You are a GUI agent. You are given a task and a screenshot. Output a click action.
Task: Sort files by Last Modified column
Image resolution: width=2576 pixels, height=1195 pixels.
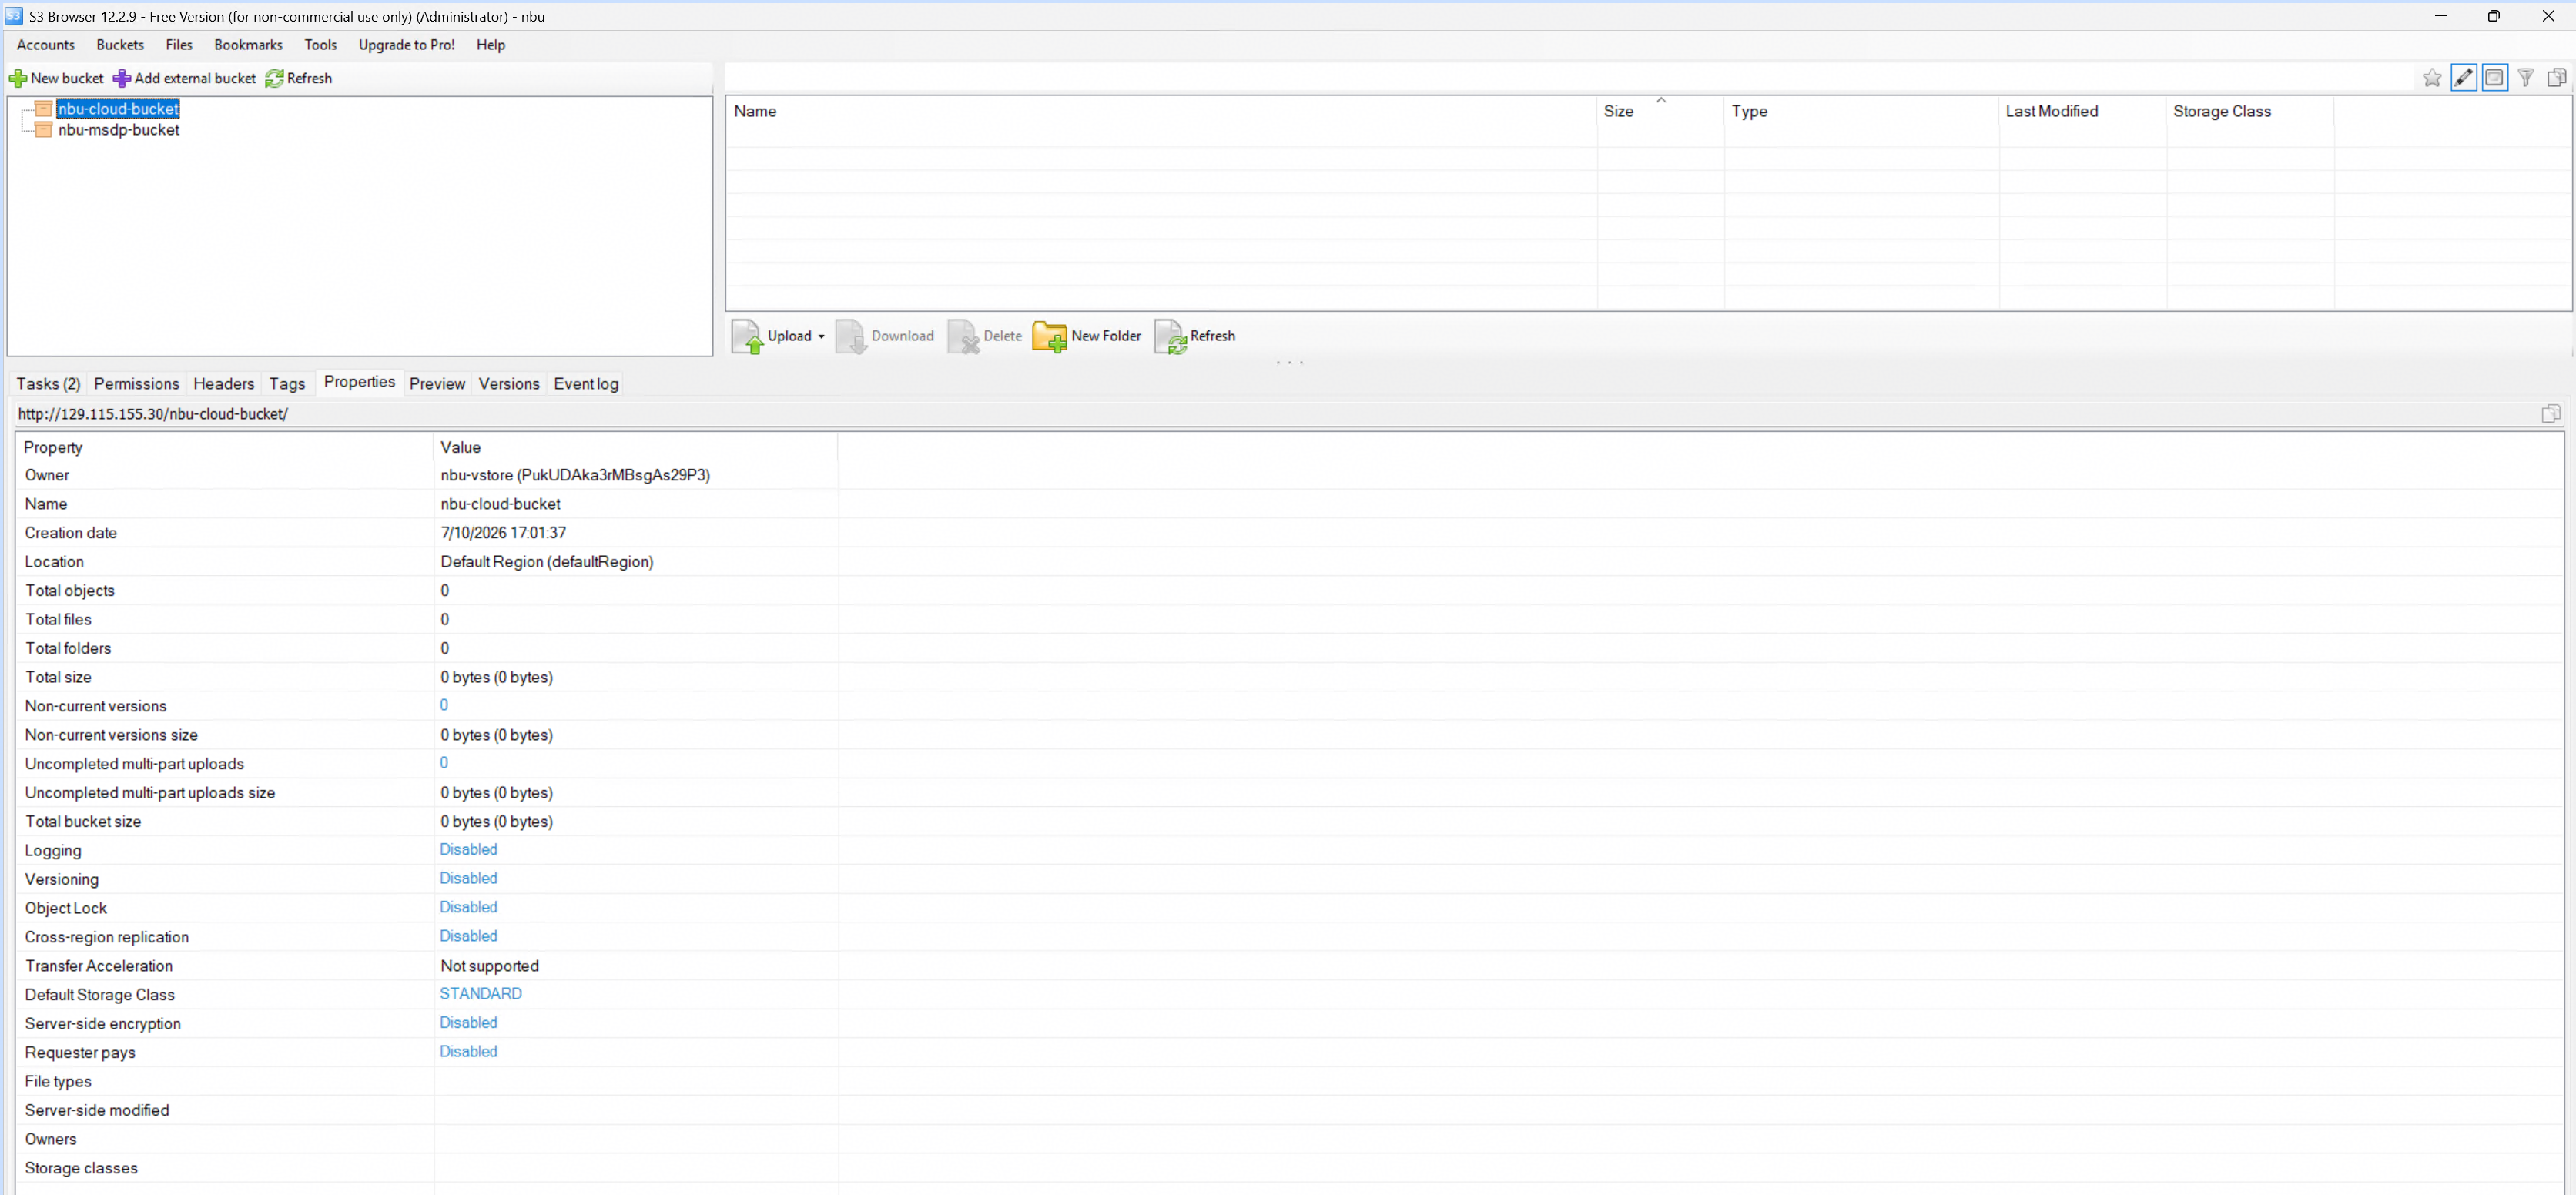[x=2083, y=112]
